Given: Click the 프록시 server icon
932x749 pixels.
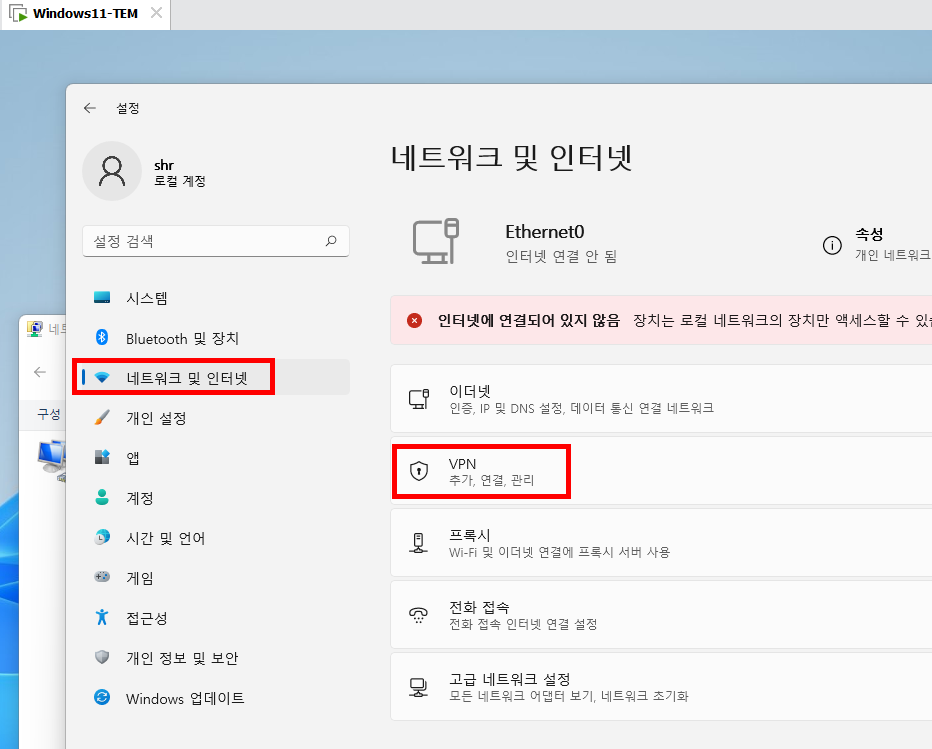Looking at the screenshot, I should tap(418, 543).
